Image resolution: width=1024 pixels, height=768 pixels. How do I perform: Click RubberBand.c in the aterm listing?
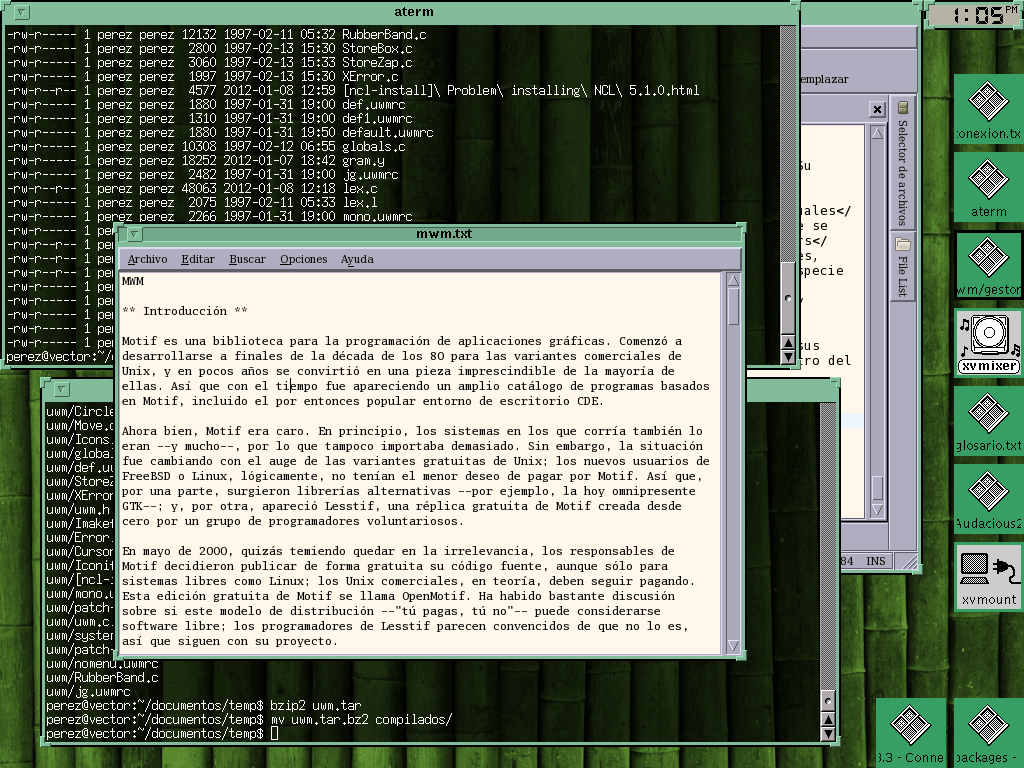384,35
